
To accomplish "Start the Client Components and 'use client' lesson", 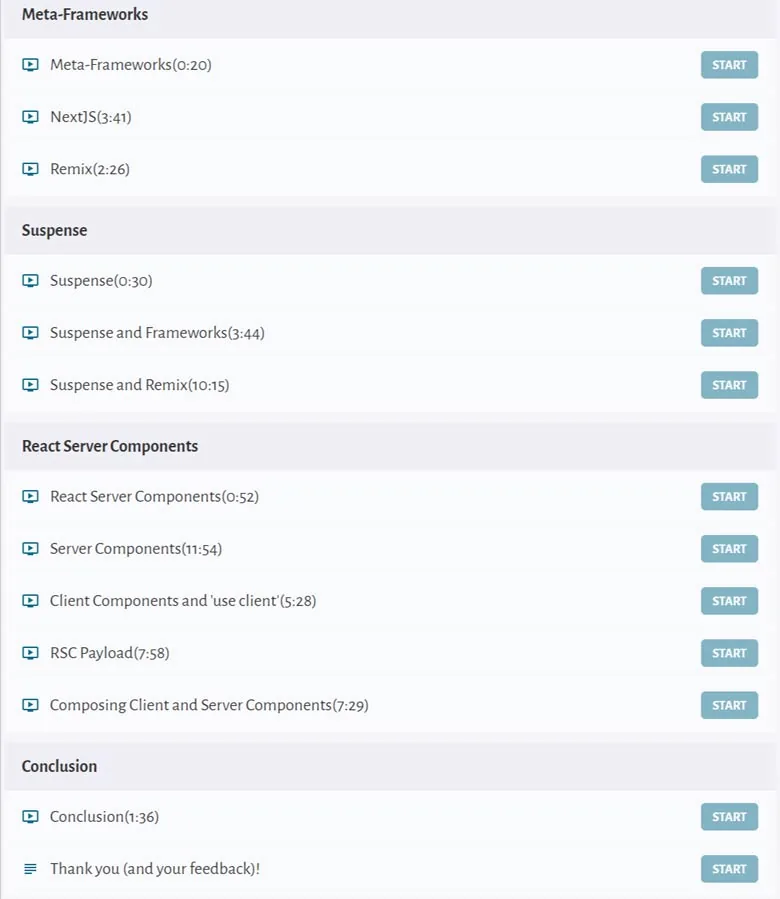I will [729, 601].
